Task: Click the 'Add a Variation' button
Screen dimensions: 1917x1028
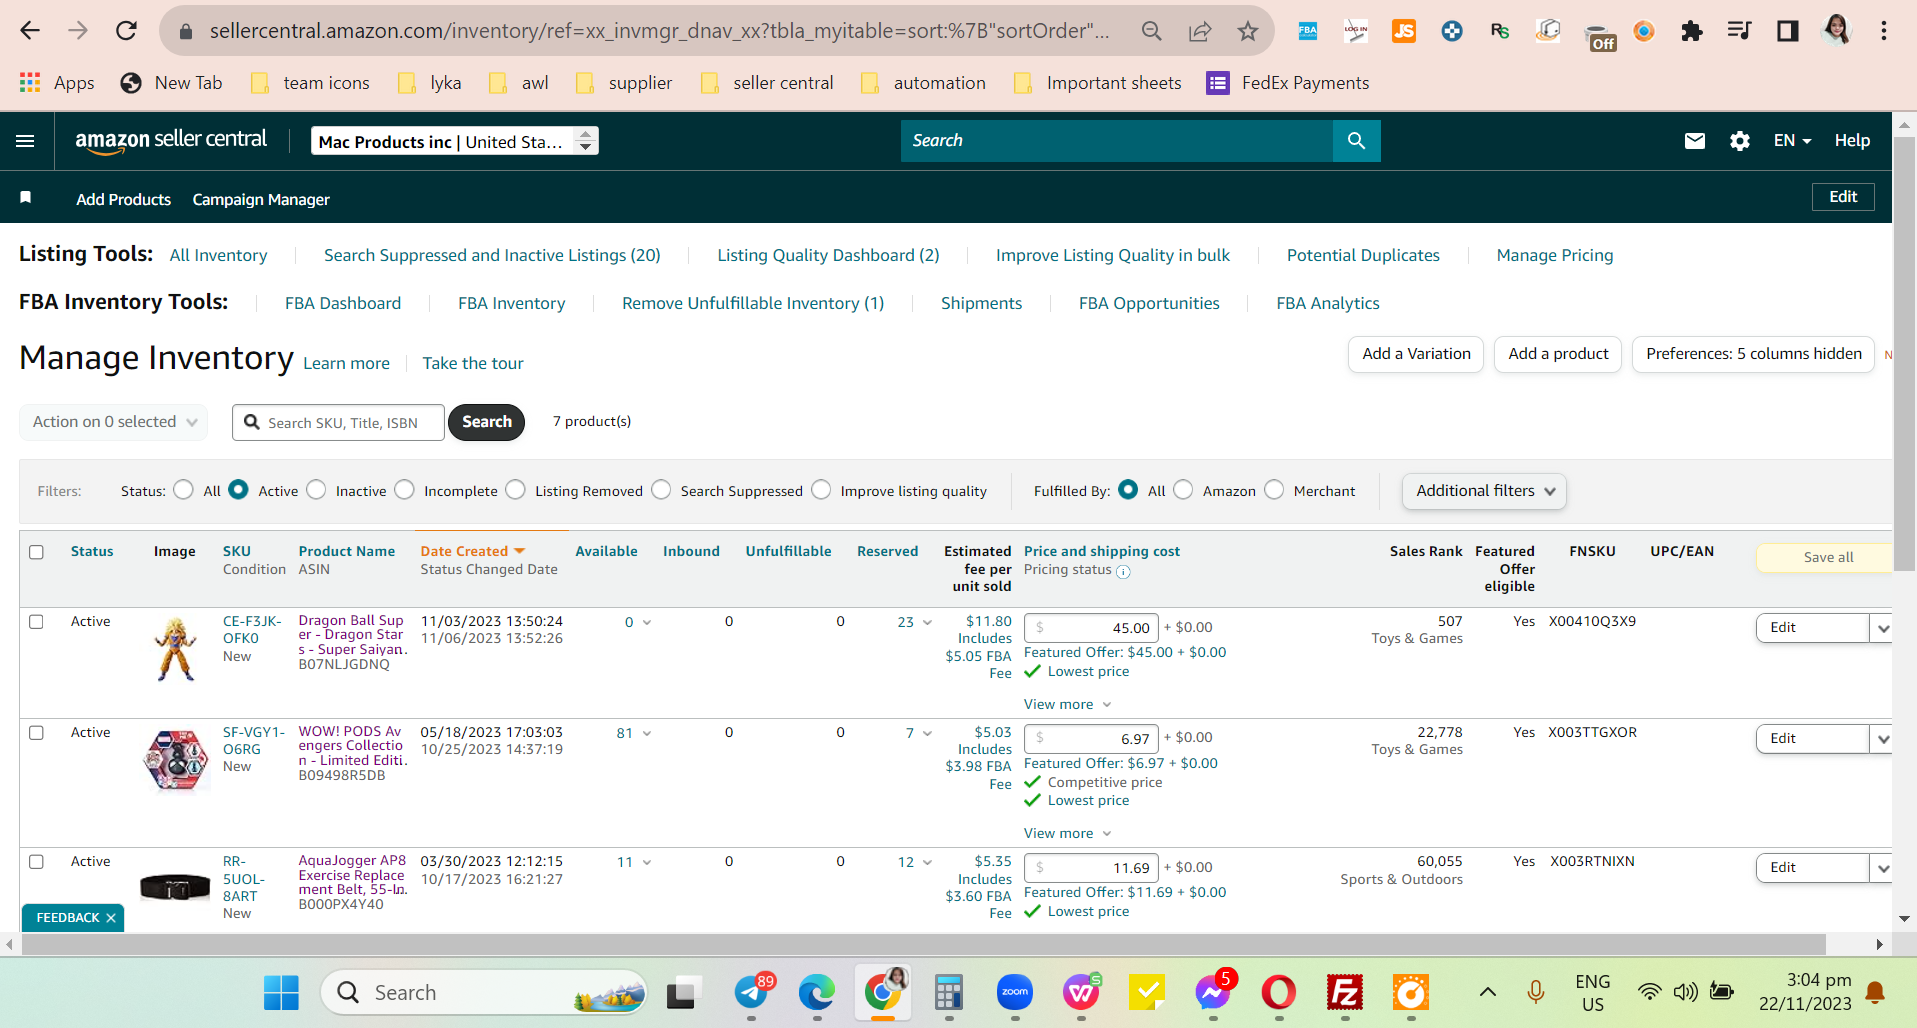Action: click(x=1416, y=354)
